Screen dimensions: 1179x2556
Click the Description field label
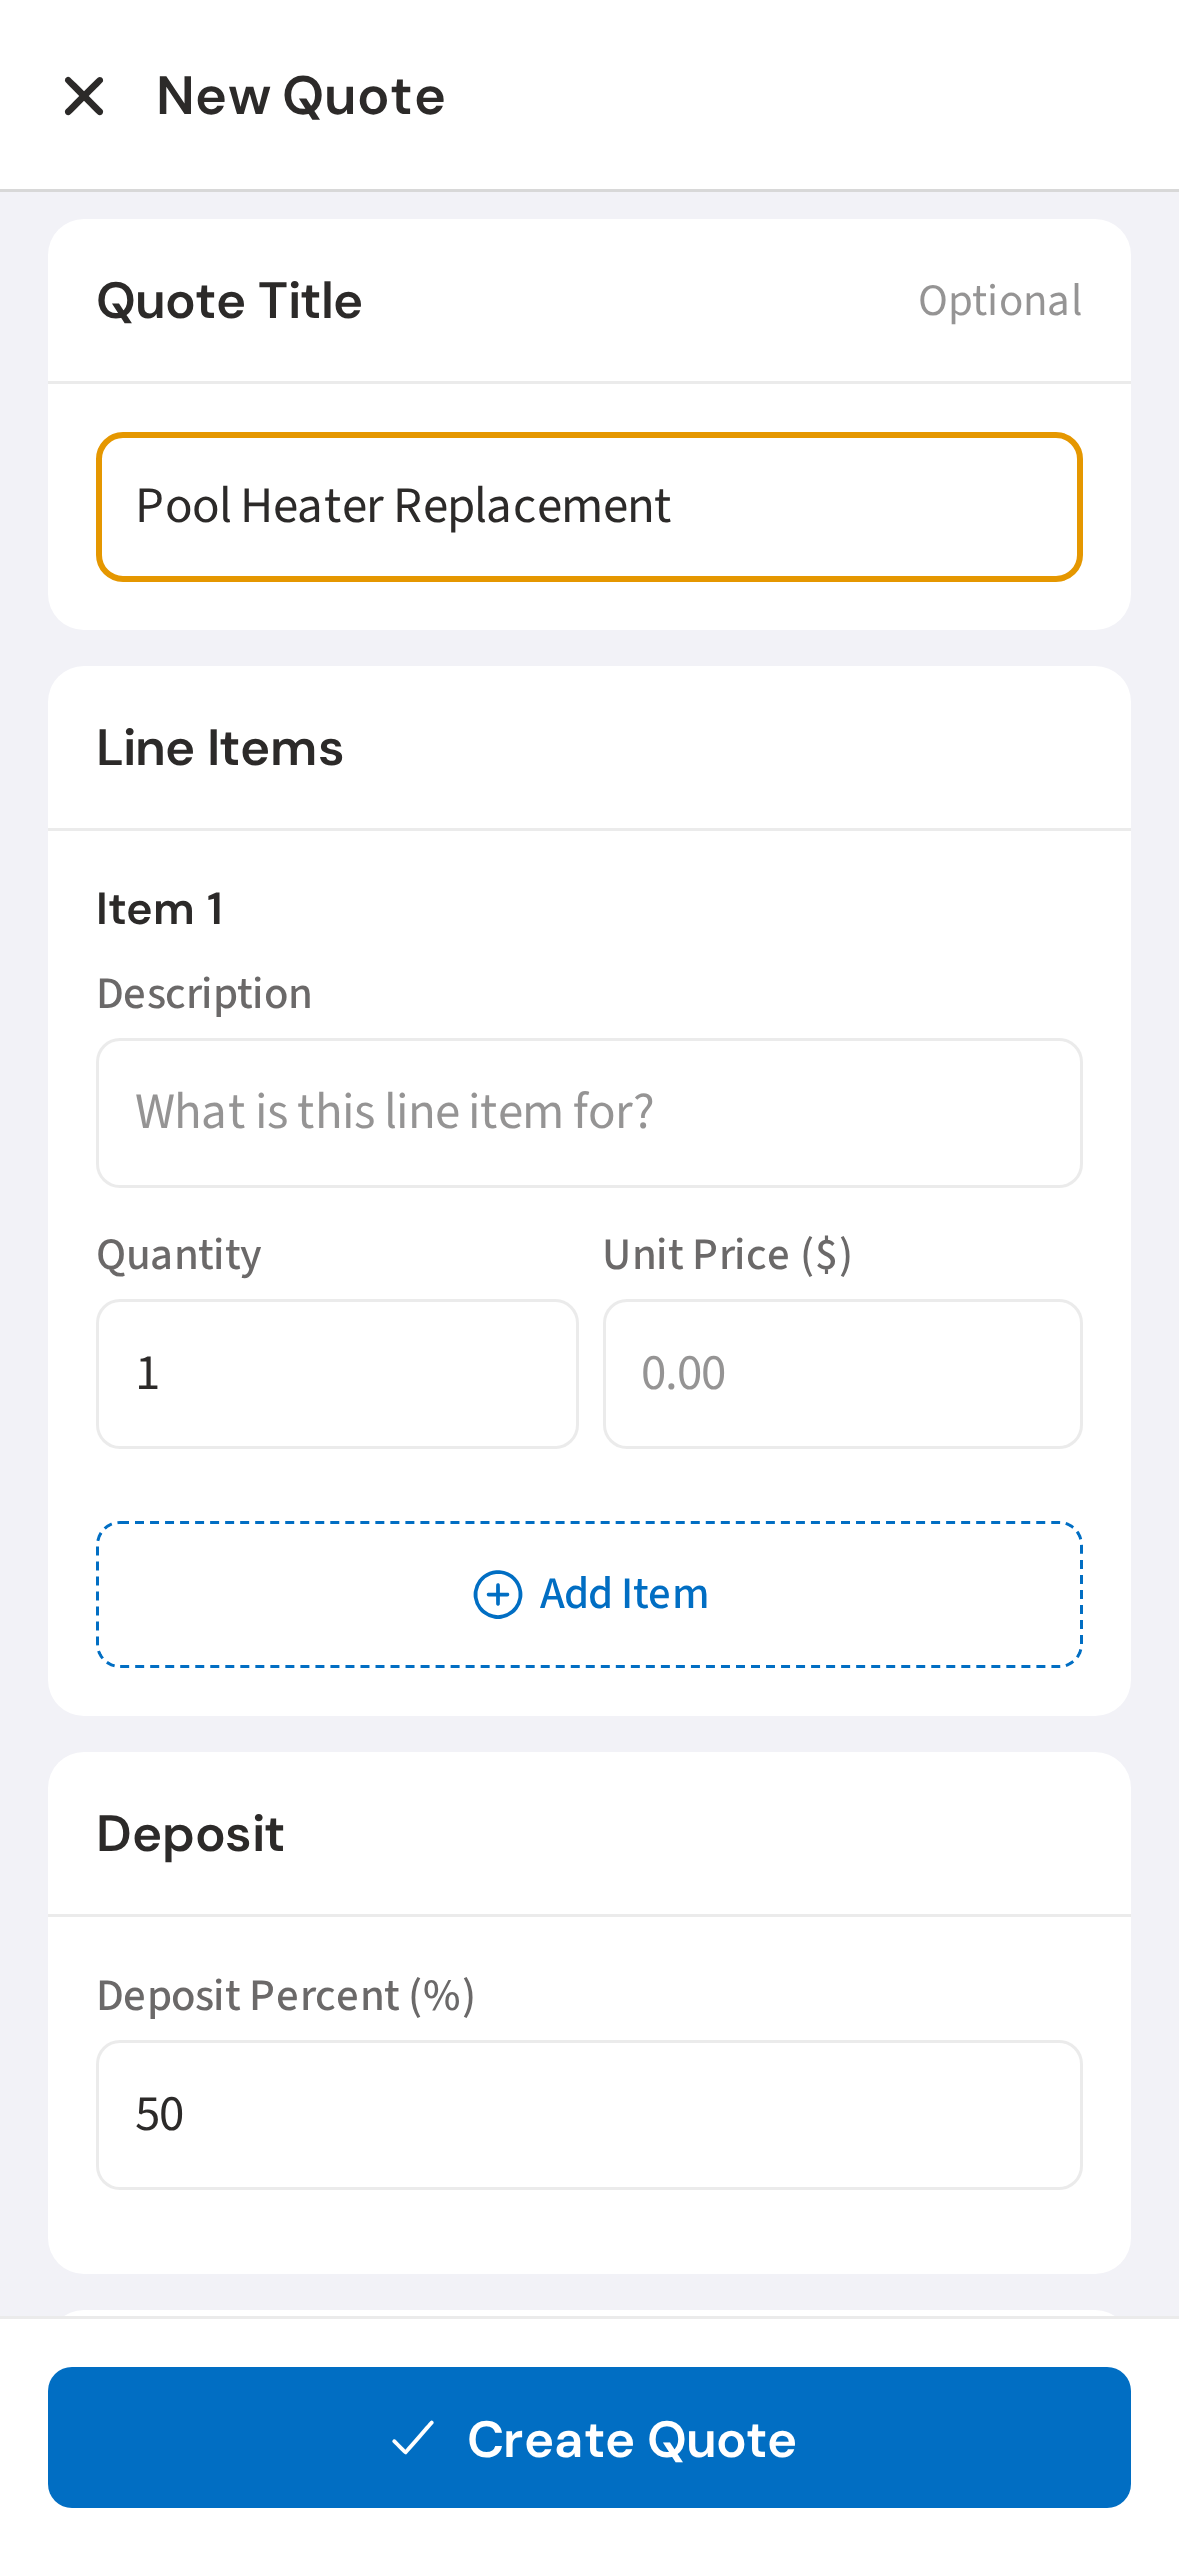pos(204,994)
